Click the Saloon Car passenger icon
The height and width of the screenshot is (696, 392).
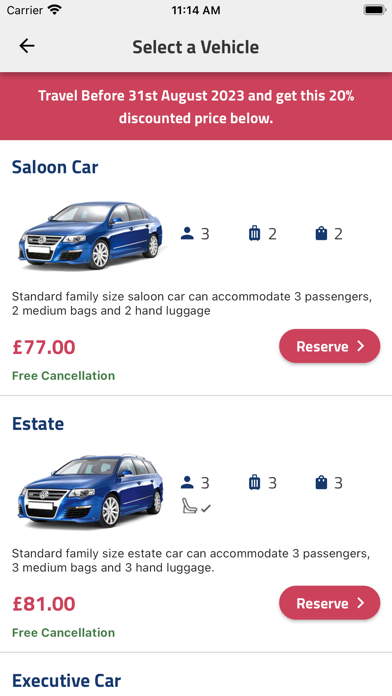click(x=187, y=233)
